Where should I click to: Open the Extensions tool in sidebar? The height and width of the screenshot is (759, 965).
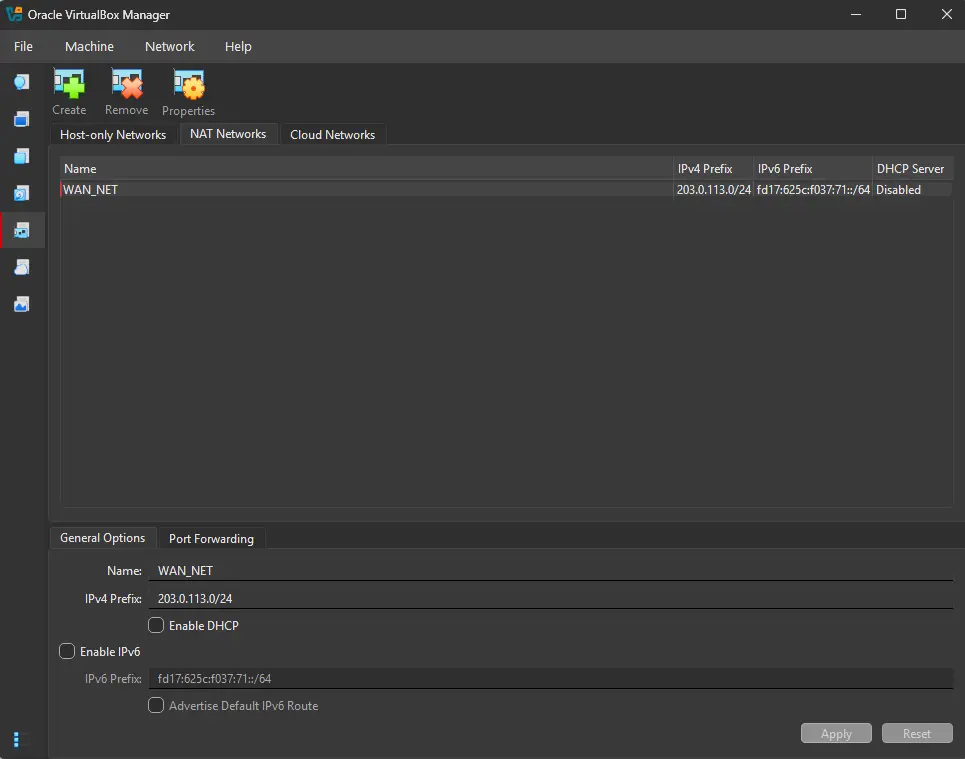pyautogui.click(x=22, y=156)
